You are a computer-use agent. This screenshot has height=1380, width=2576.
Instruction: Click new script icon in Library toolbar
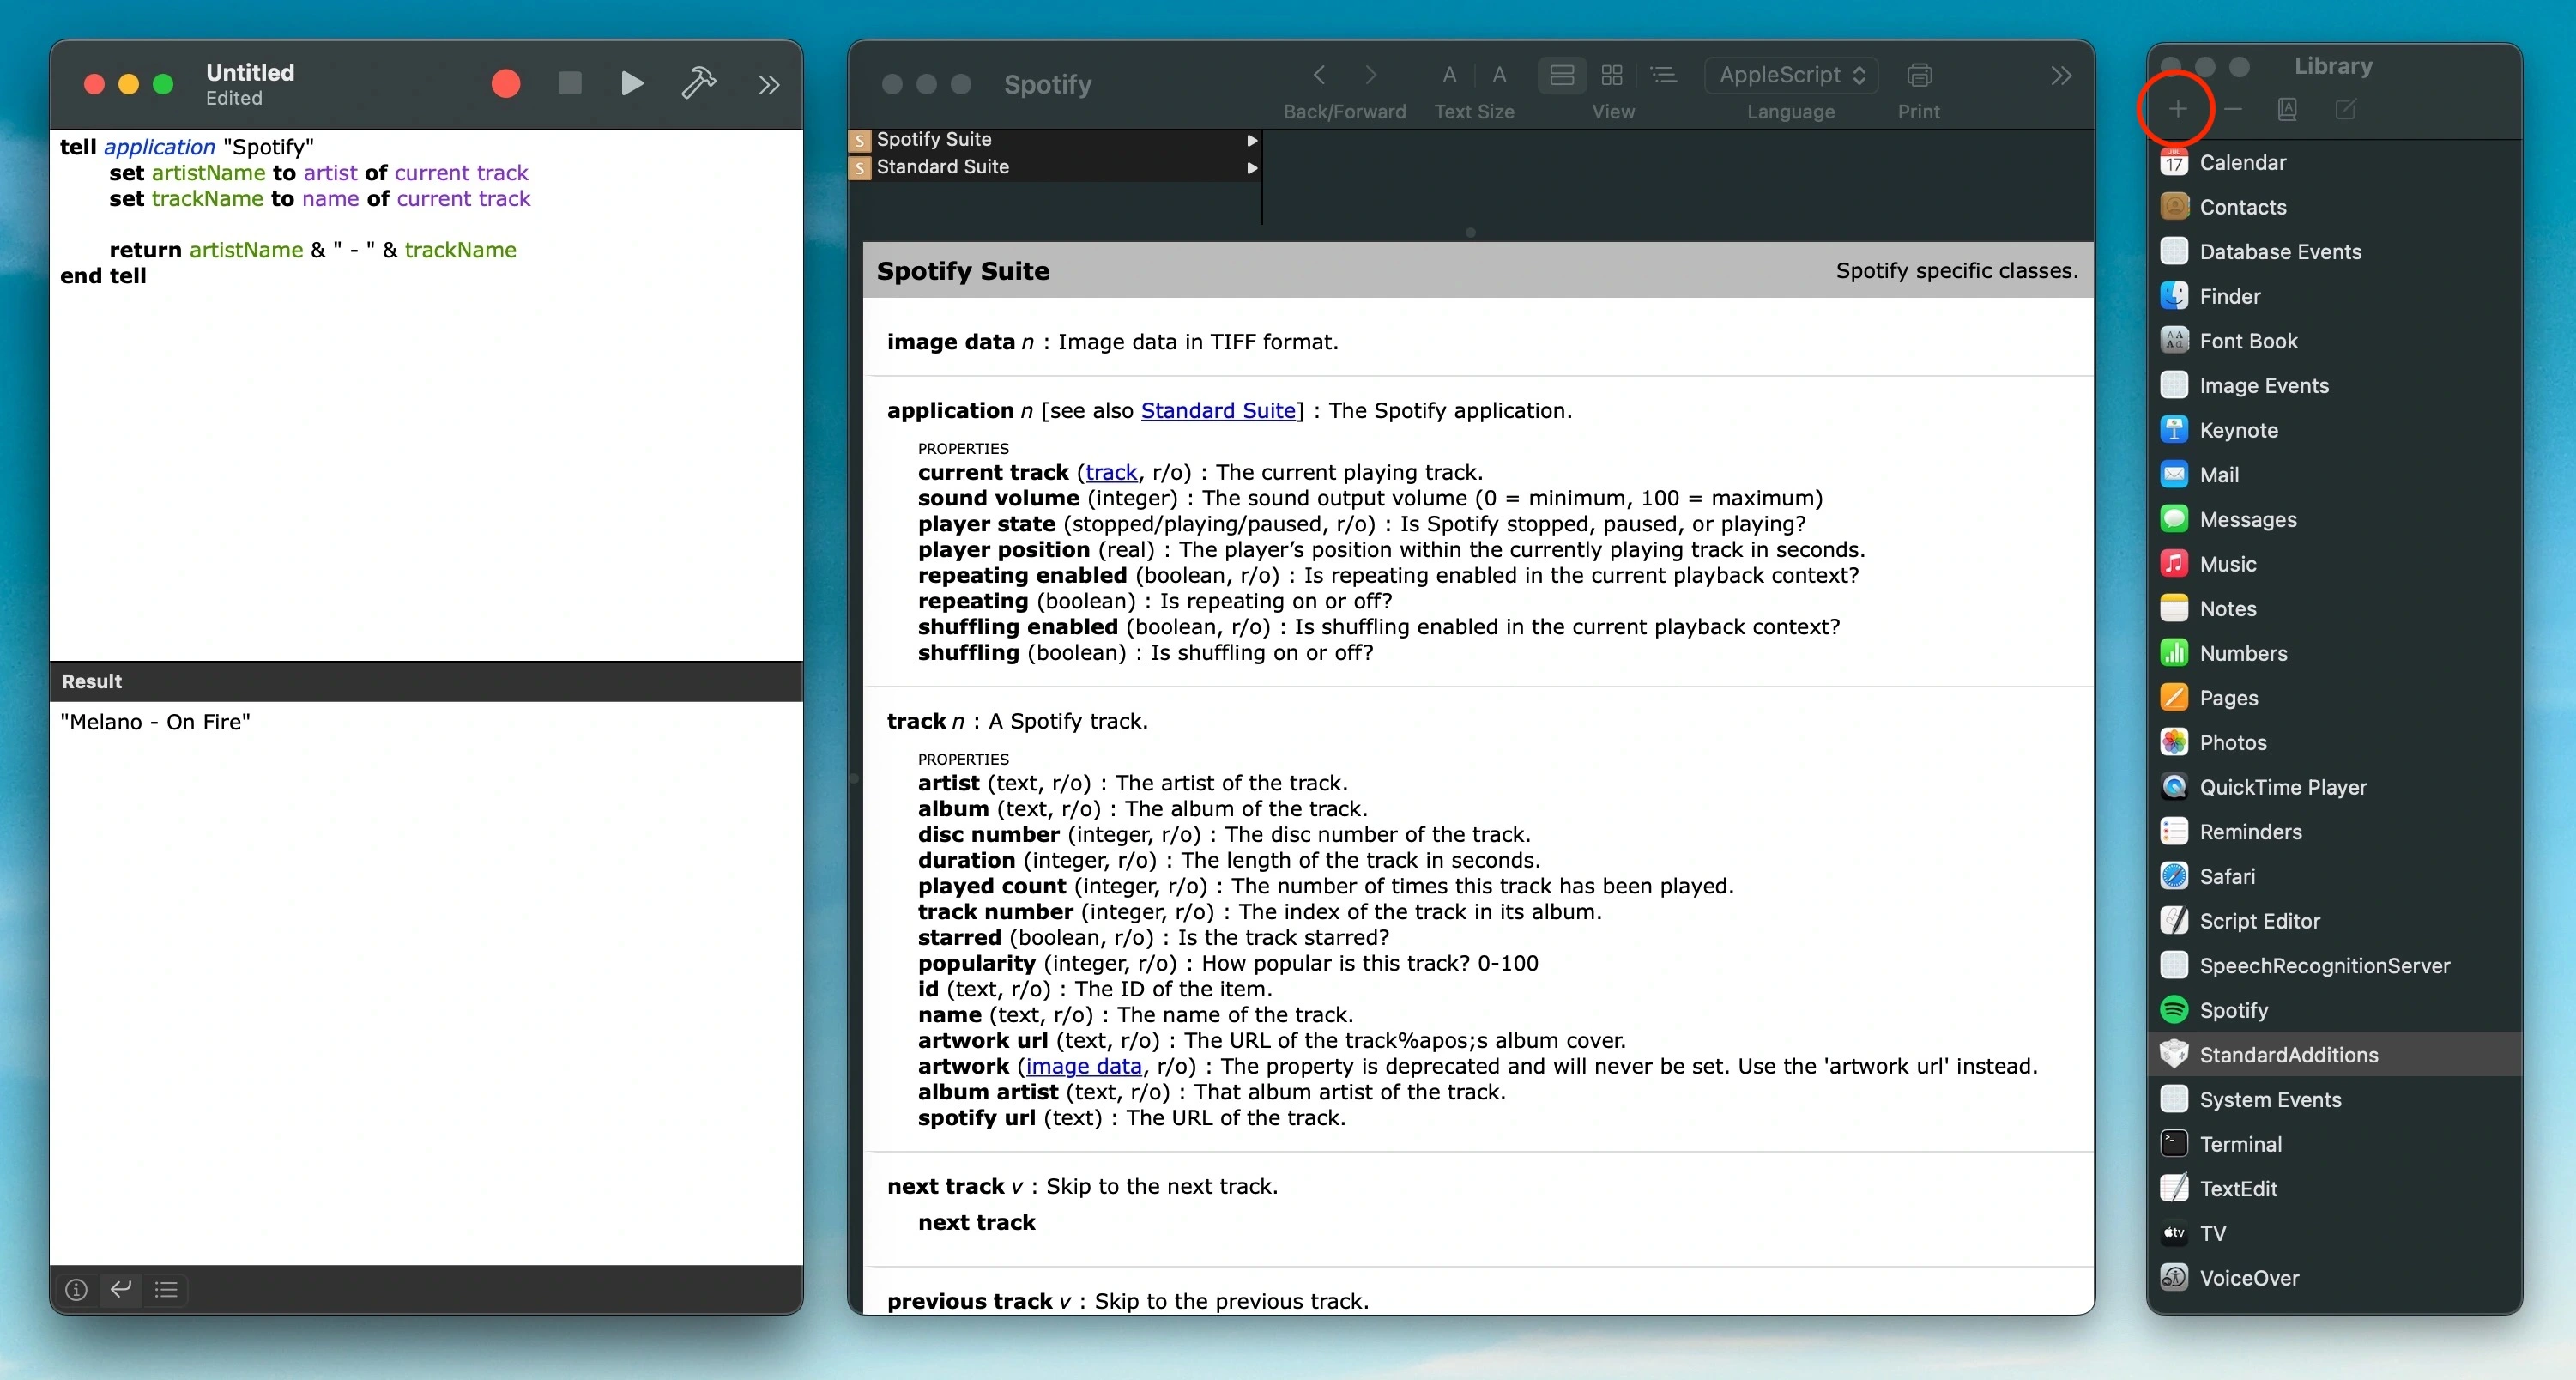(x=2345, y=109)
